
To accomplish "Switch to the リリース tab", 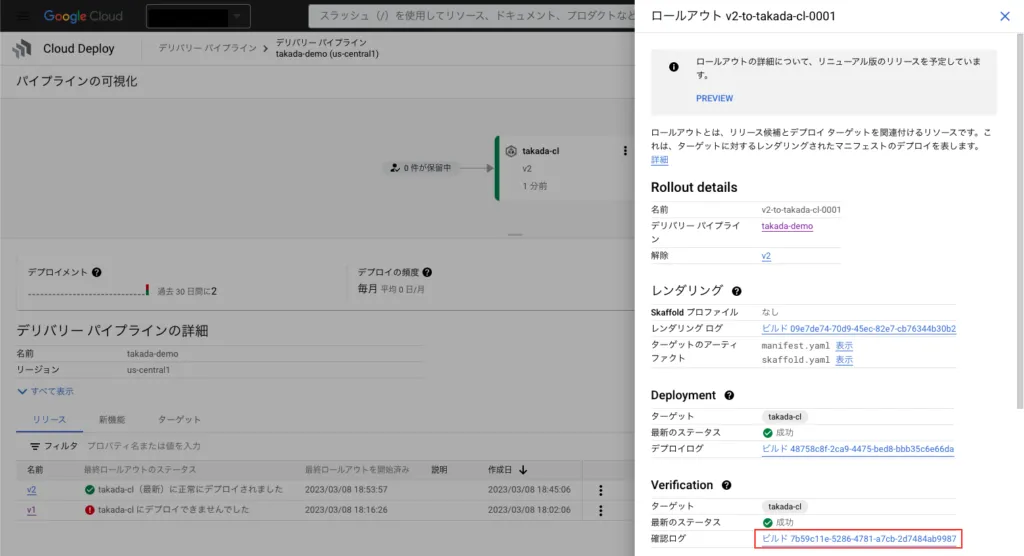I will coord(50,419).
